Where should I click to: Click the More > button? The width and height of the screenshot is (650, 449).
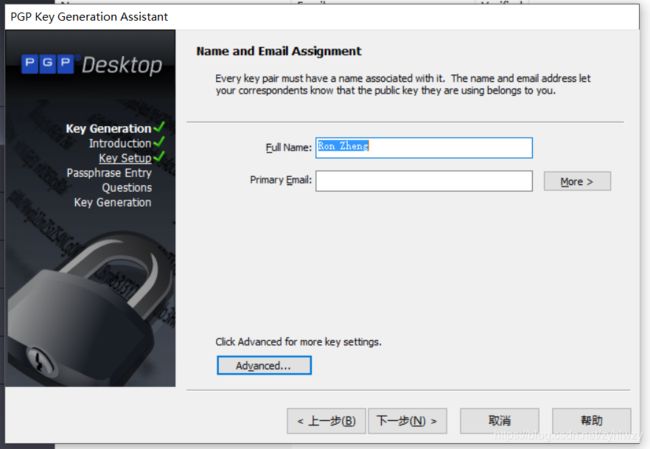[577, 182]
